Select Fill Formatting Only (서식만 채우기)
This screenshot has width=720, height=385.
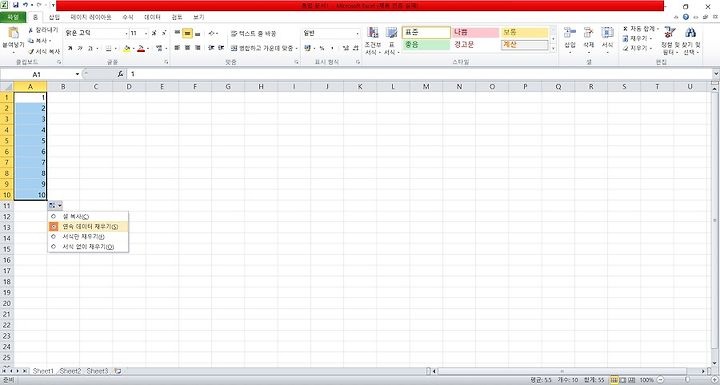tap(88, 237)
